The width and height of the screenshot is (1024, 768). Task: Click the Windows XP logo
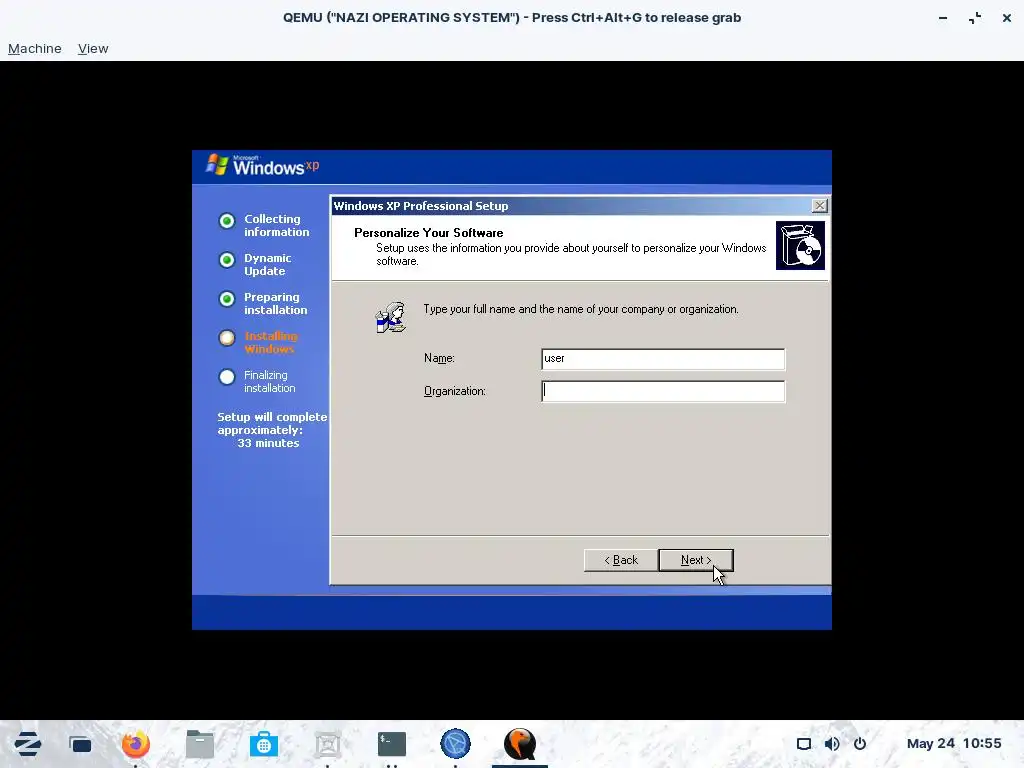263,165
